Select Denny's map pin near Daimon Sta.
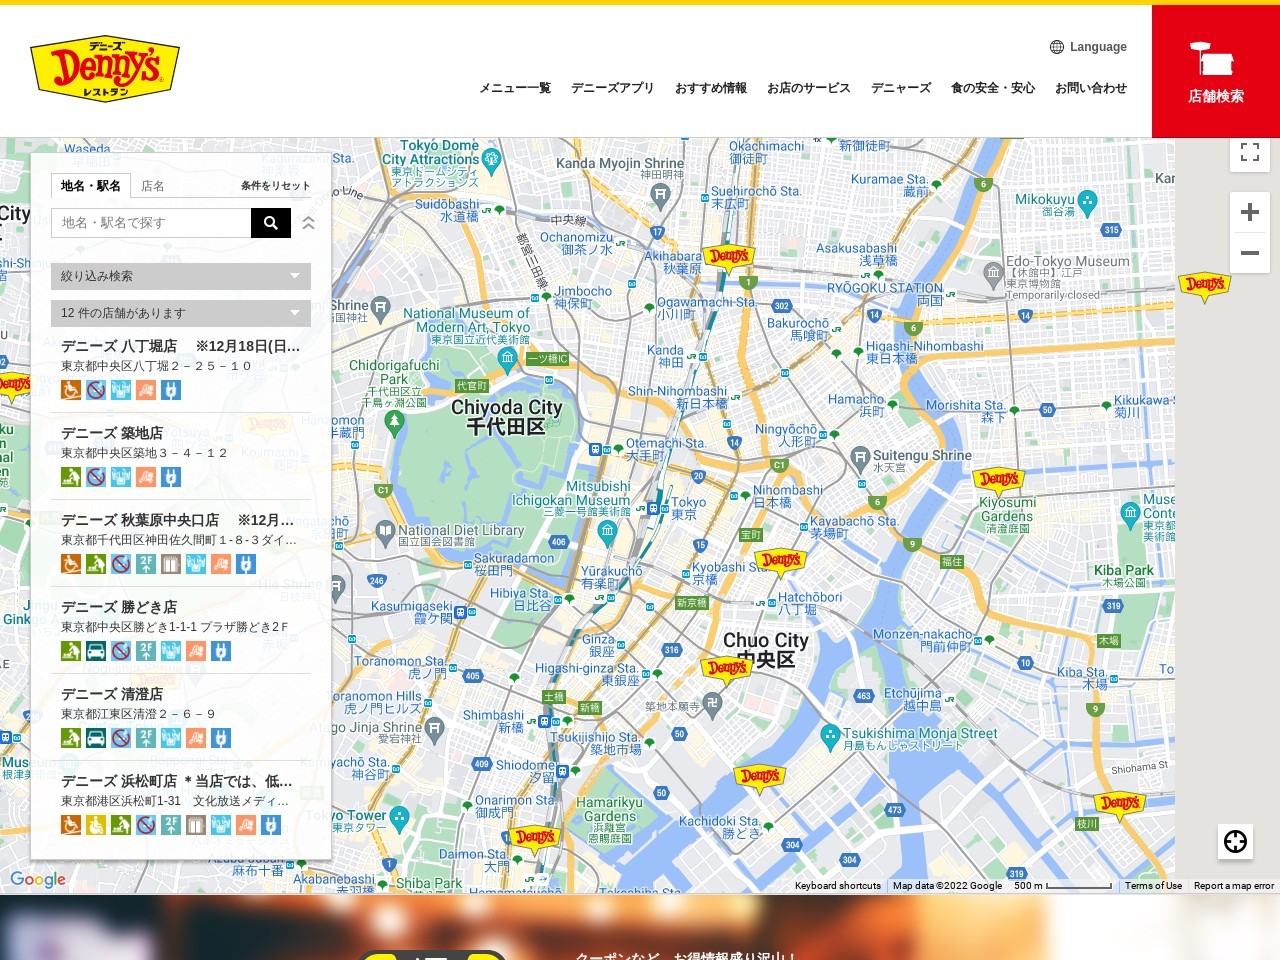This screenshot has height=960, width=1280. point(535,839)
